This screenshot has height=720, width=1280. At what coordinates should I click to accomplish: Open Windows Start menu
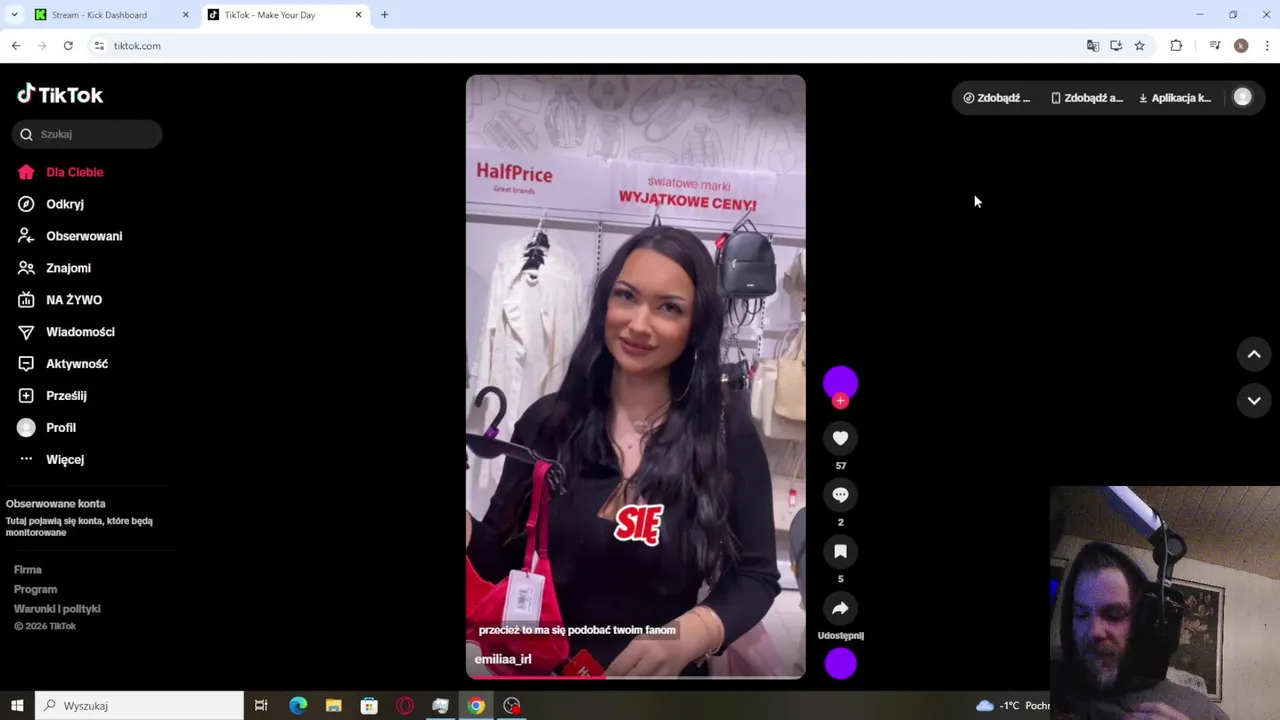pos(17,706)
